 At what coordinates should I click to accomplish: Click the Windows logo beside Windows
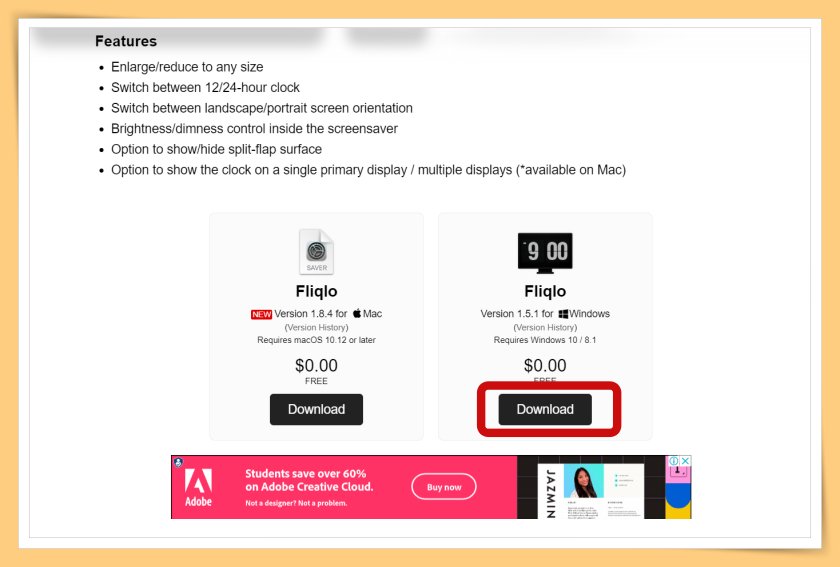562,314
